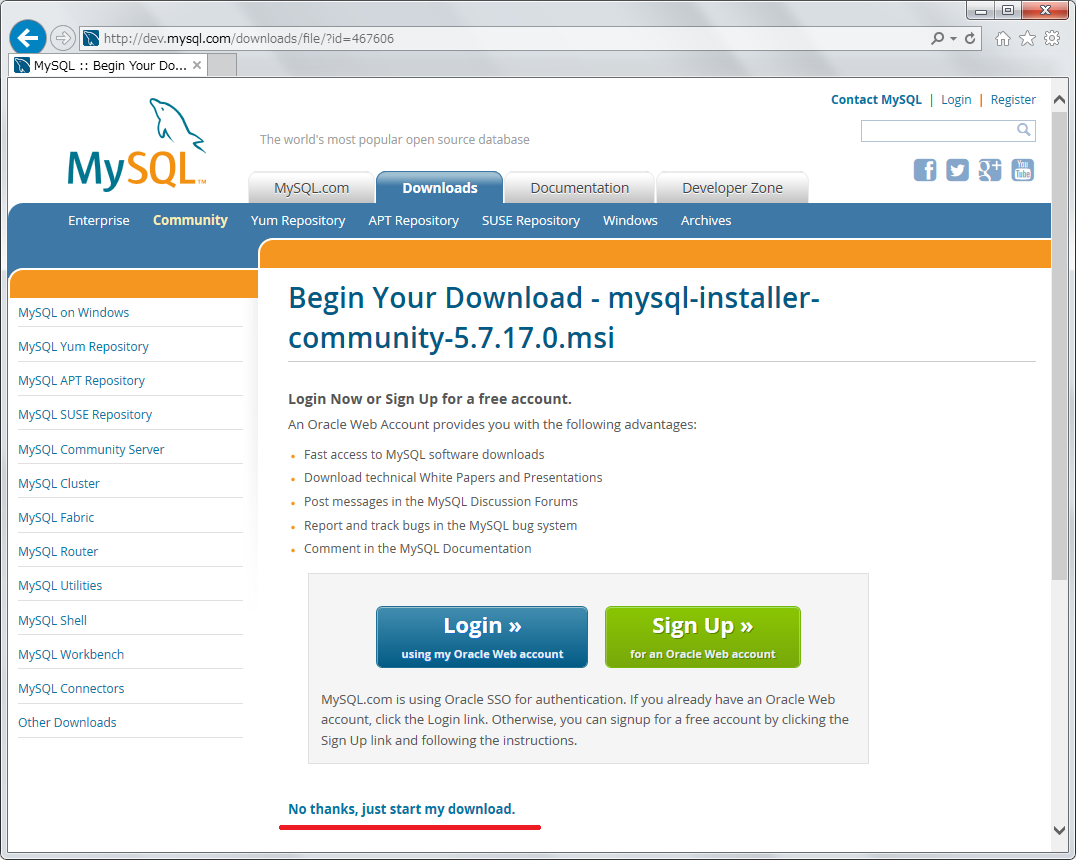Screen dimensions: 1076x860
Task: Click the browser Back arrow button
Action: coord(27,38)
